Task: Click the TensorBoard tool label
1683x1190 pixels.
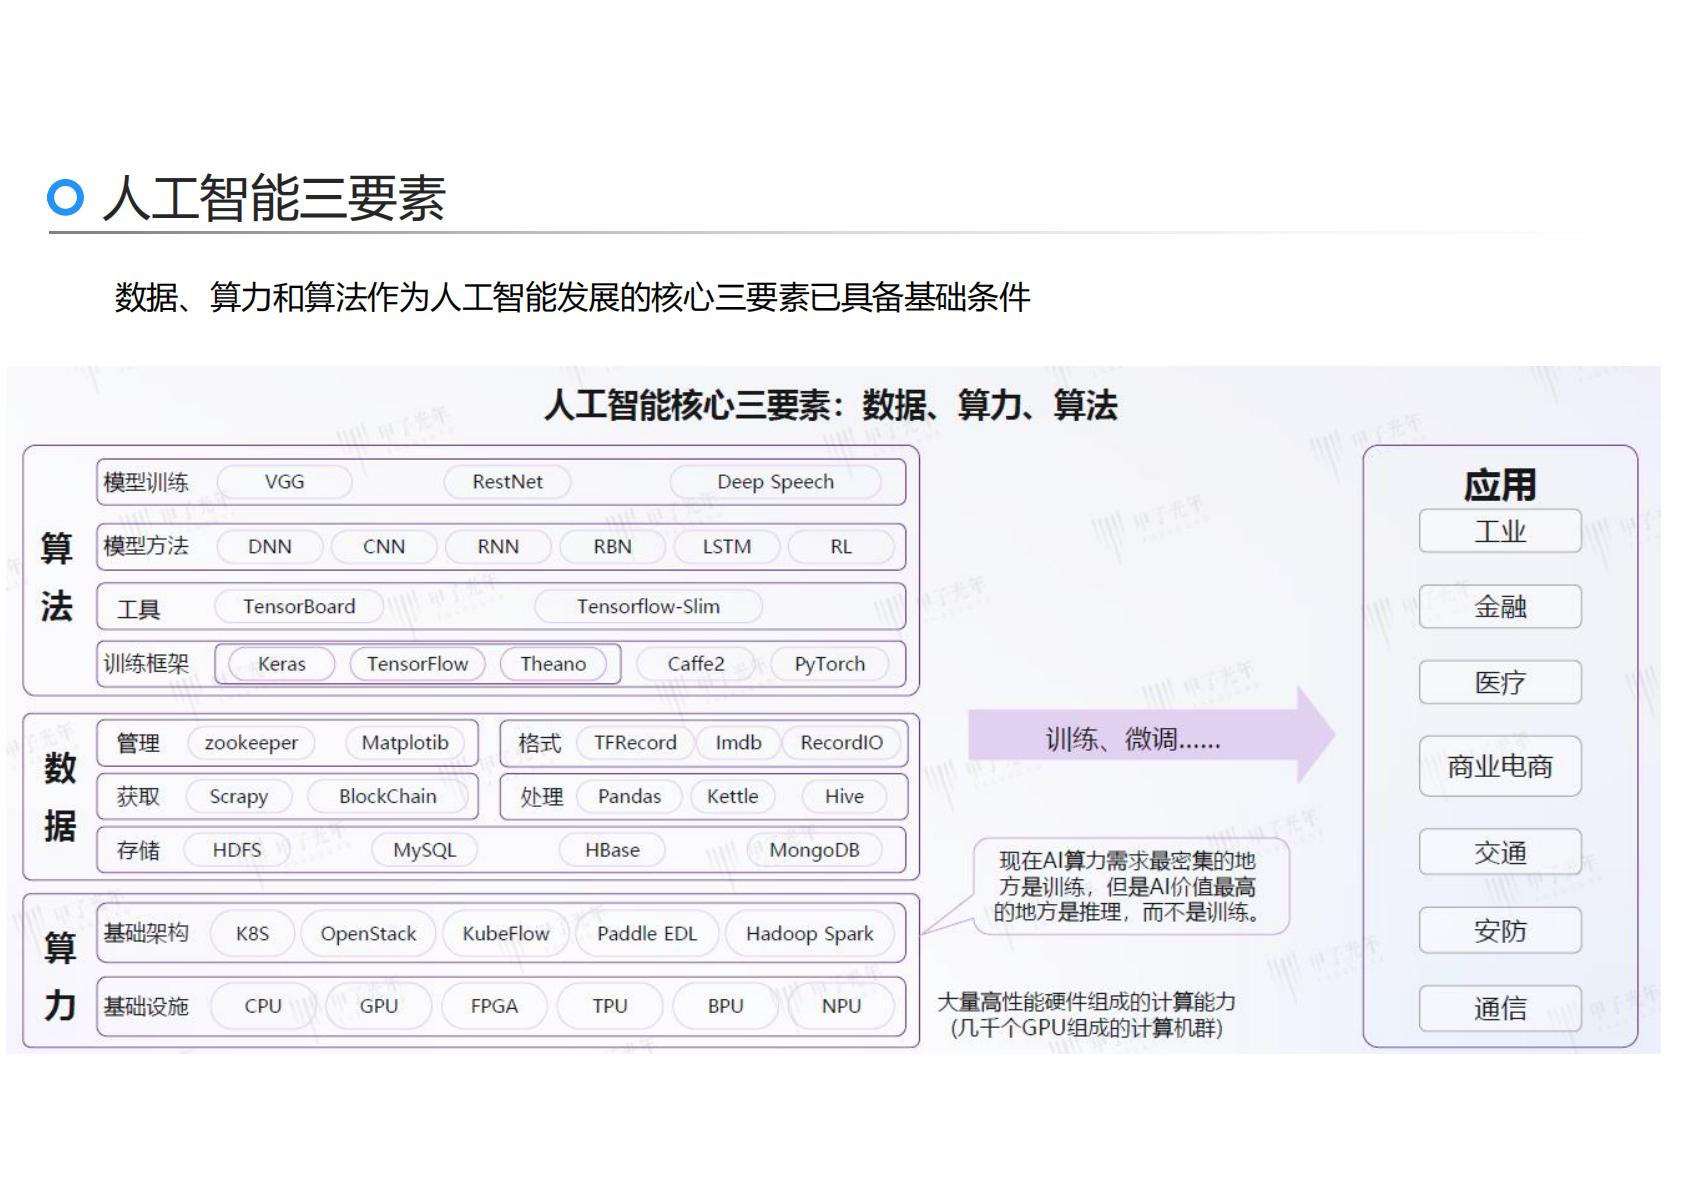Action: pos(299,606)
